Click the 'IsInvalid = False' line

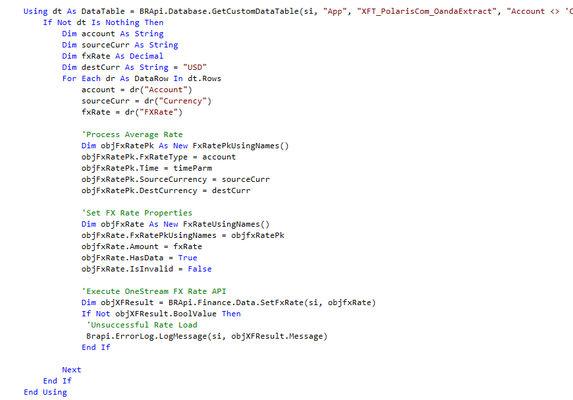coord(147,269)
